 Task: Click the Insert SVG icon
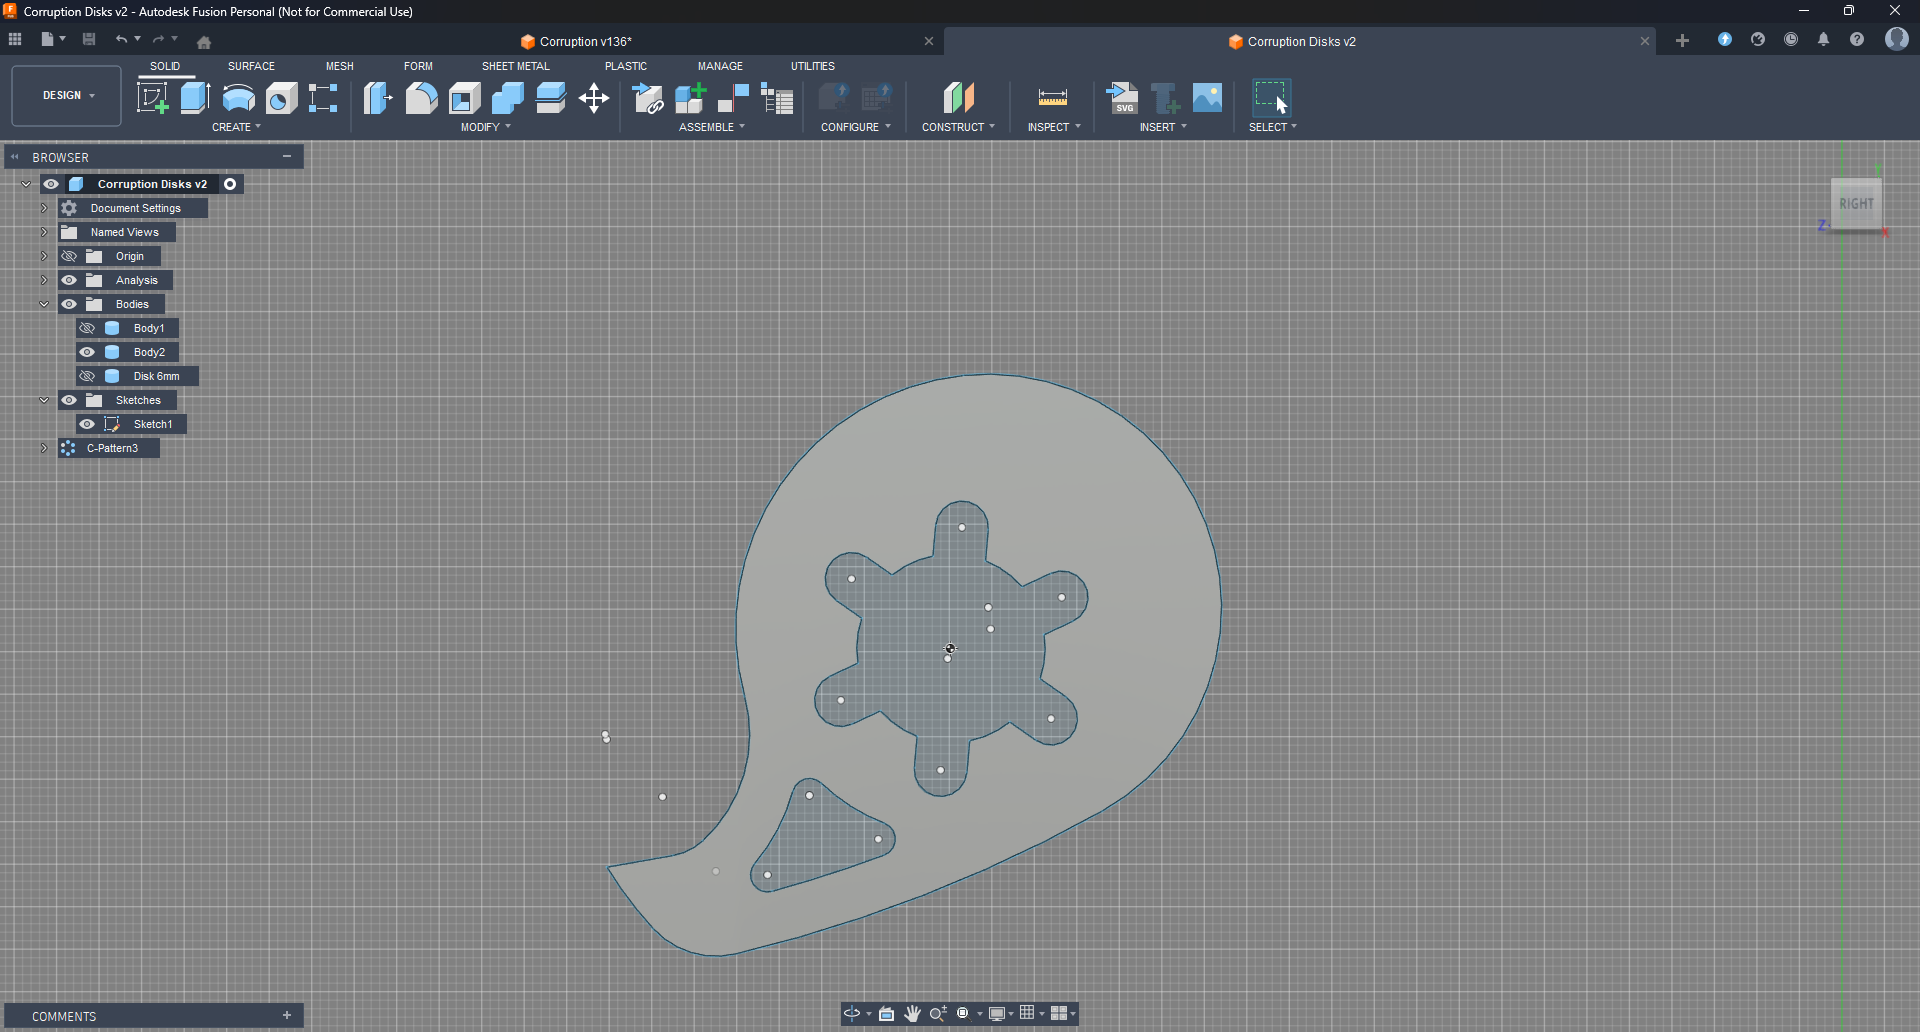coord(1122,98)
